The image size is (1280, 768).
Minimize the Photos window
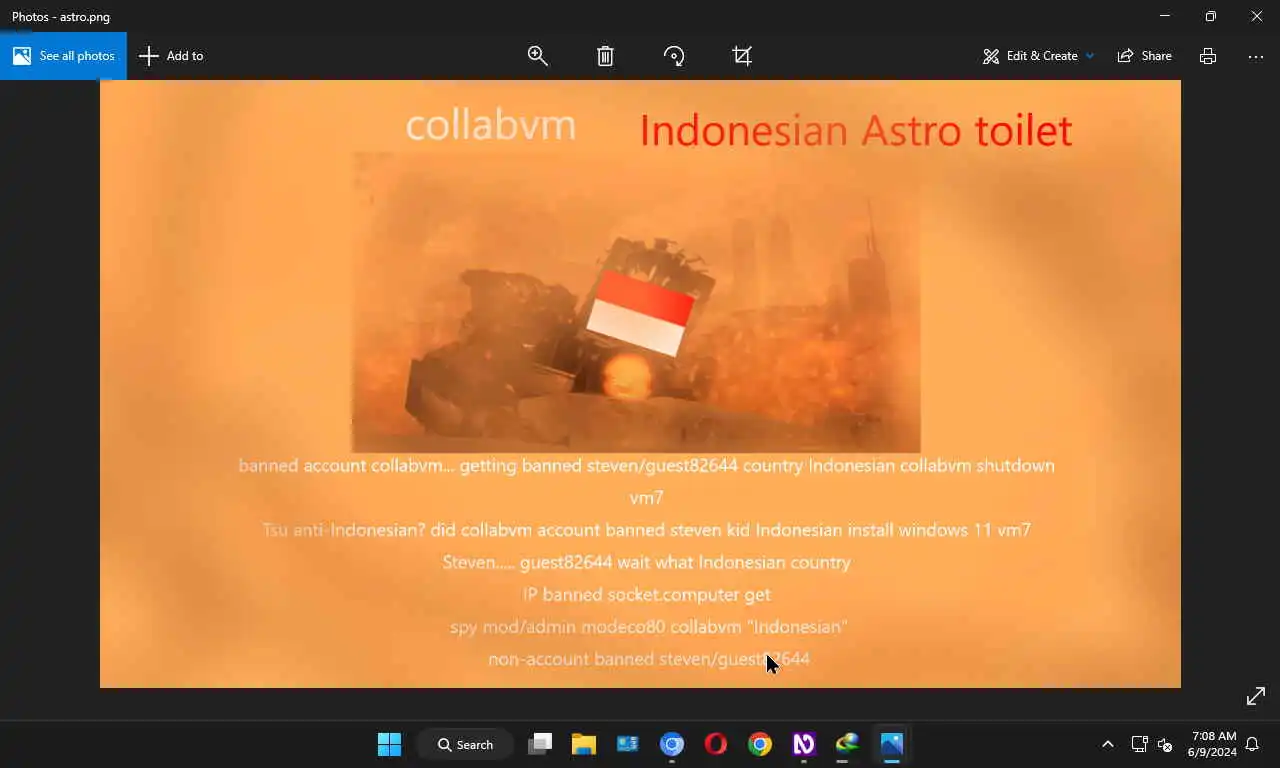[1165, 16]
